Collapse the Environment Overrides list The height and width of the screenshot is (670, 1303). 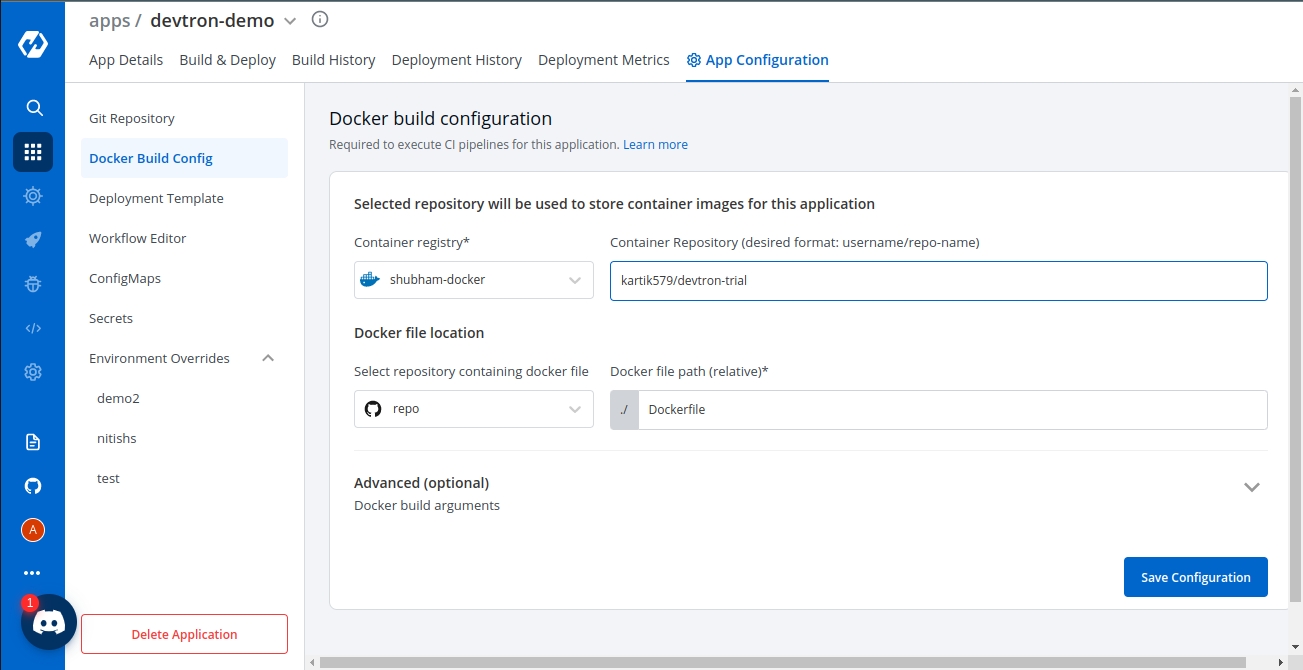tap(268, 358)
